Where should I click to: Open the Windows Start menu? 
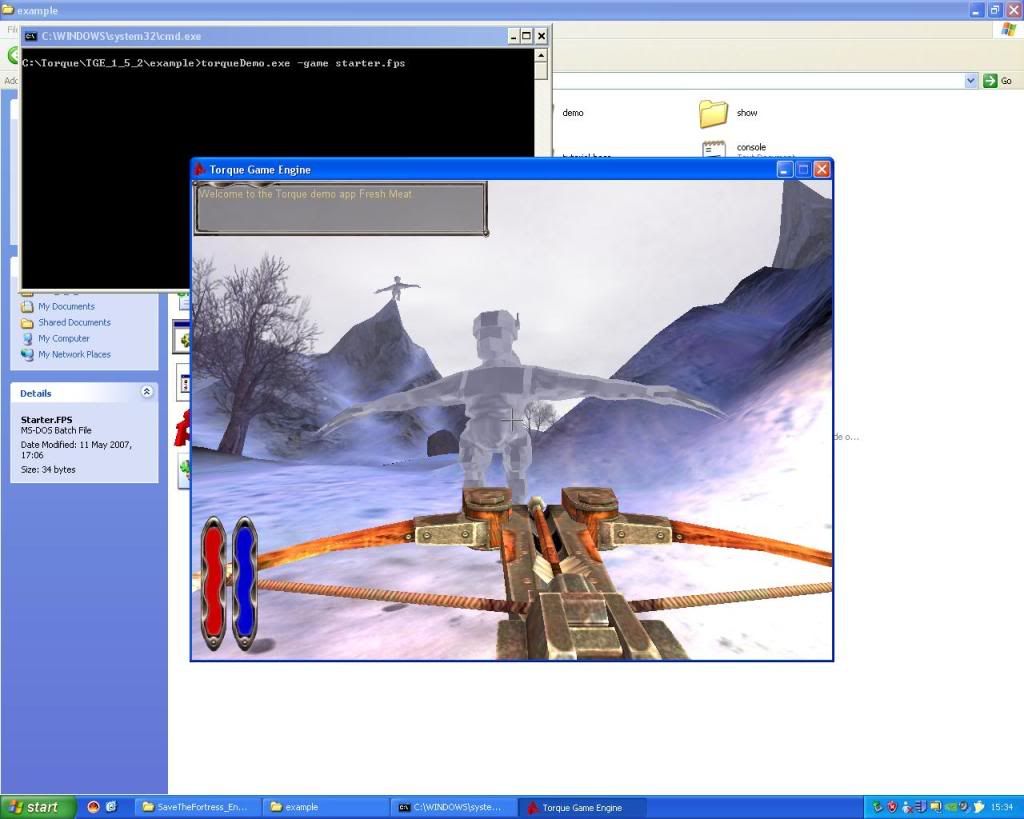[38, 807]
